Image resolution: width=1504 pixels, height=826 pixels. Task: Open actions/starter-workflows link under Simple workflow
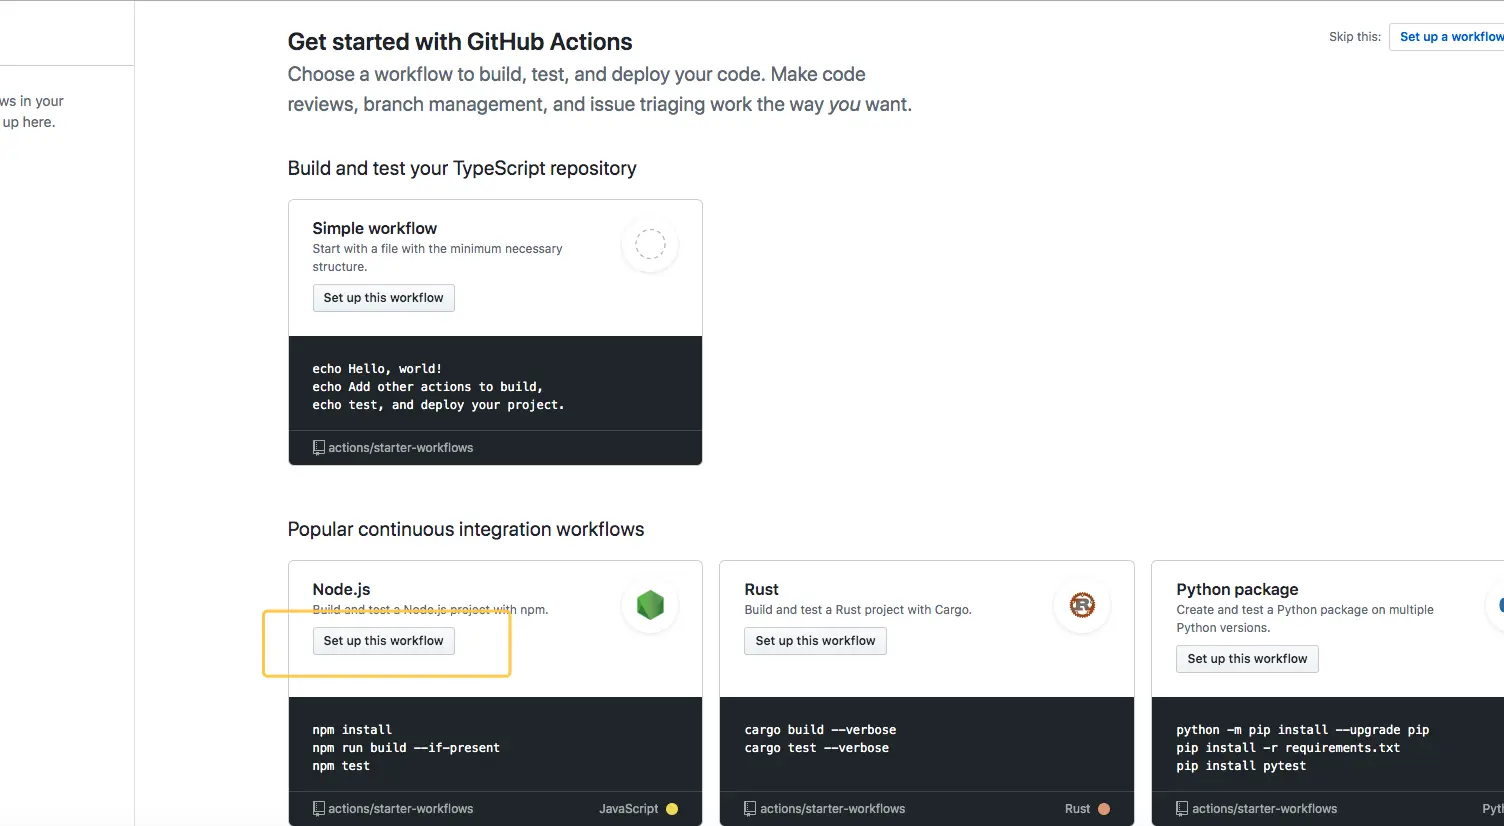coord(400,448)
